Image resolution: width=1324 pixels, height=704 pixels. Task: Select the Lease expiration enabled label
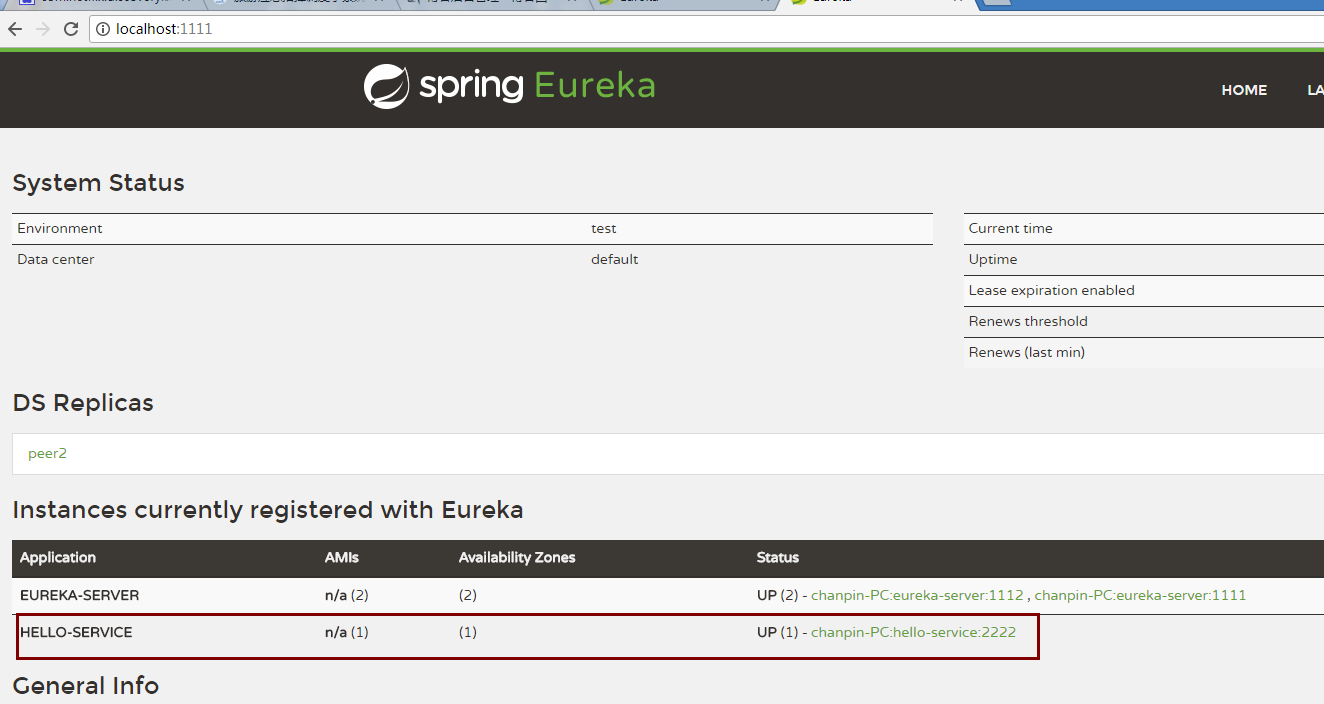click(x=1051, y=290)
